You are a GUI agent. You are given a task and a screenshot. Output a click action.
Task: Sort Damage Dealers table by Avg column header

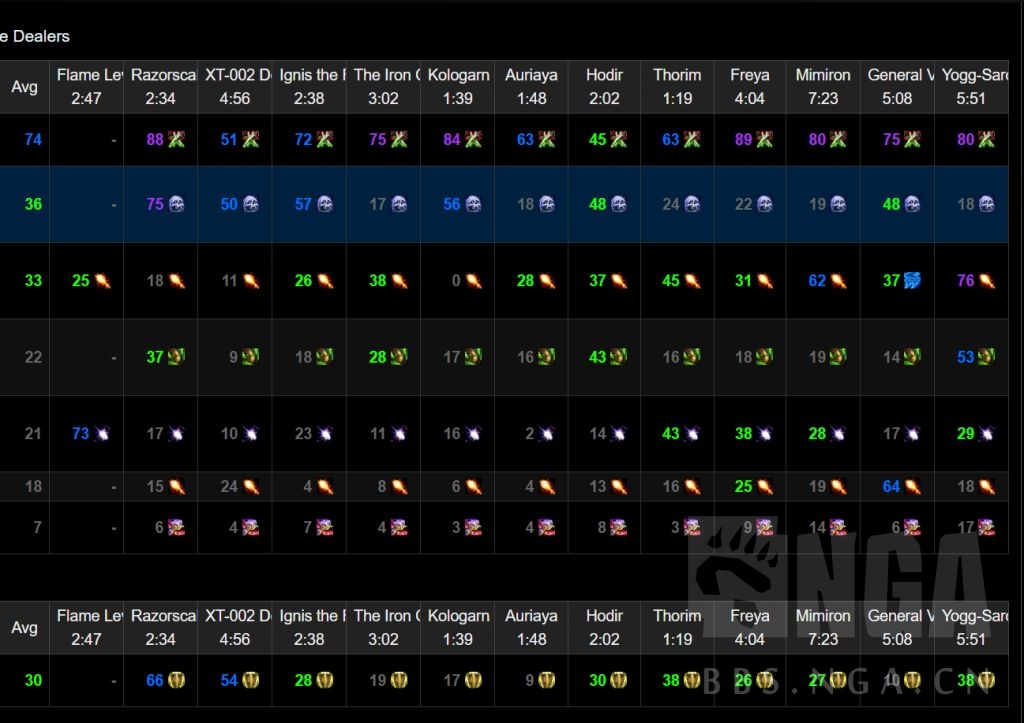[x=24, y=87]
